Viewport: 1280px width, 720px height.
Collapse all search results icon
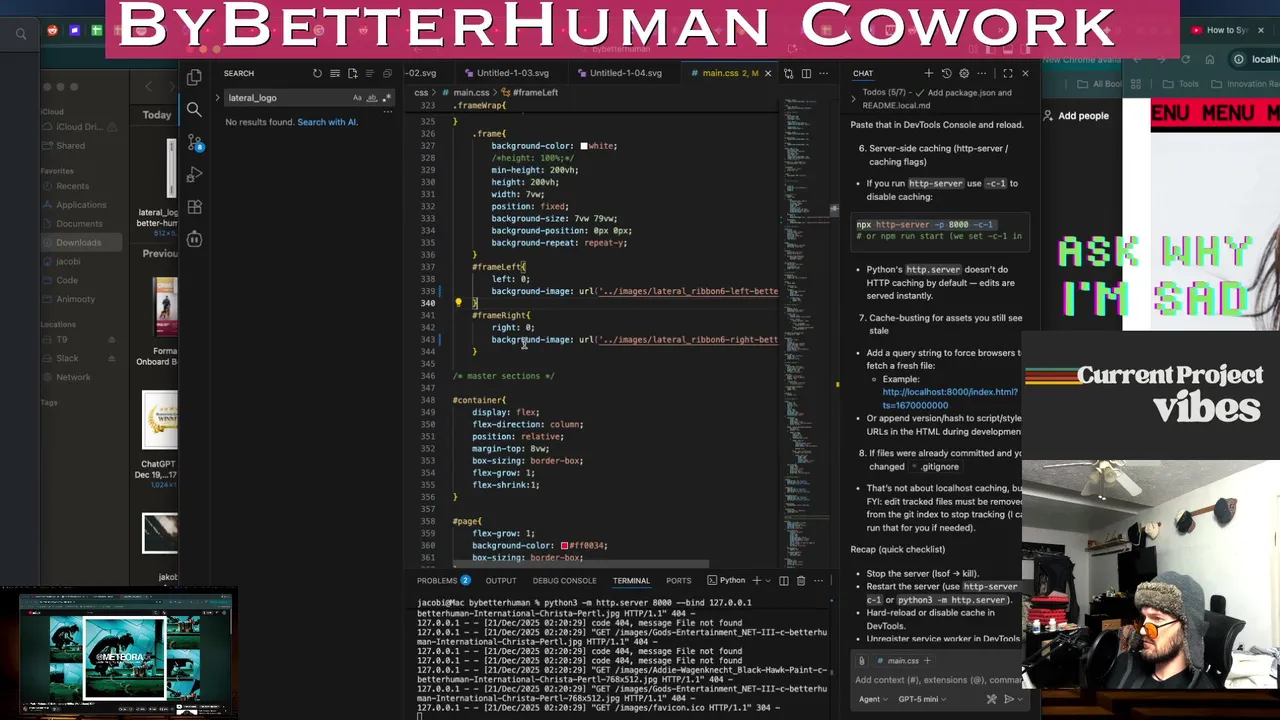pos(387,73)
